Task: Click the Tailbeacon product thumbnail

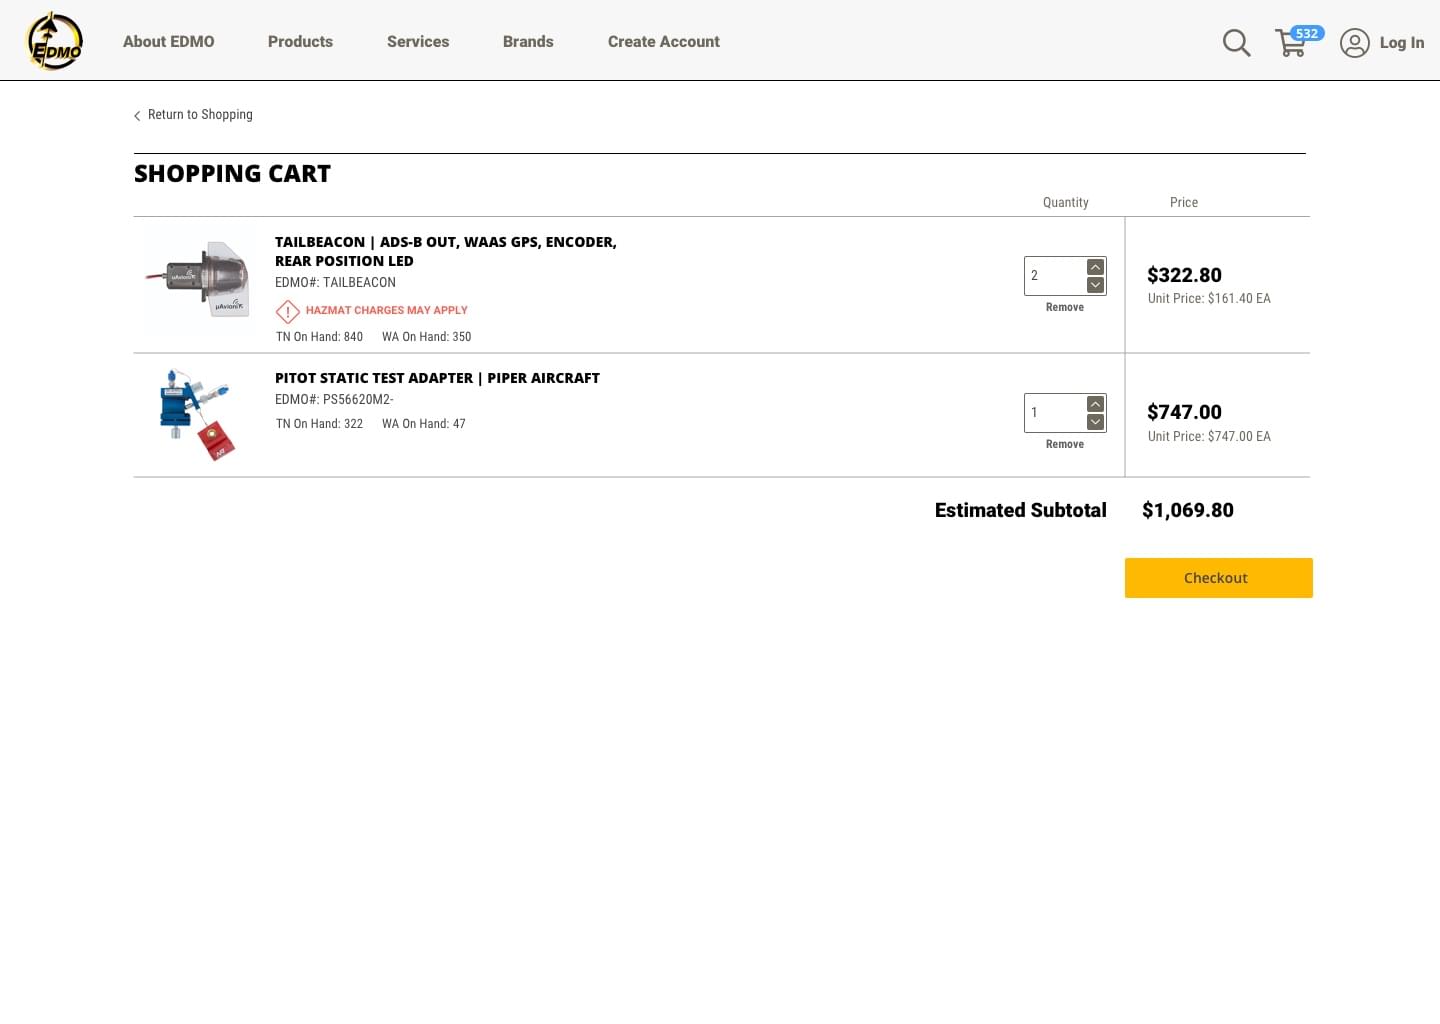Action: click(x=199, y=279)
